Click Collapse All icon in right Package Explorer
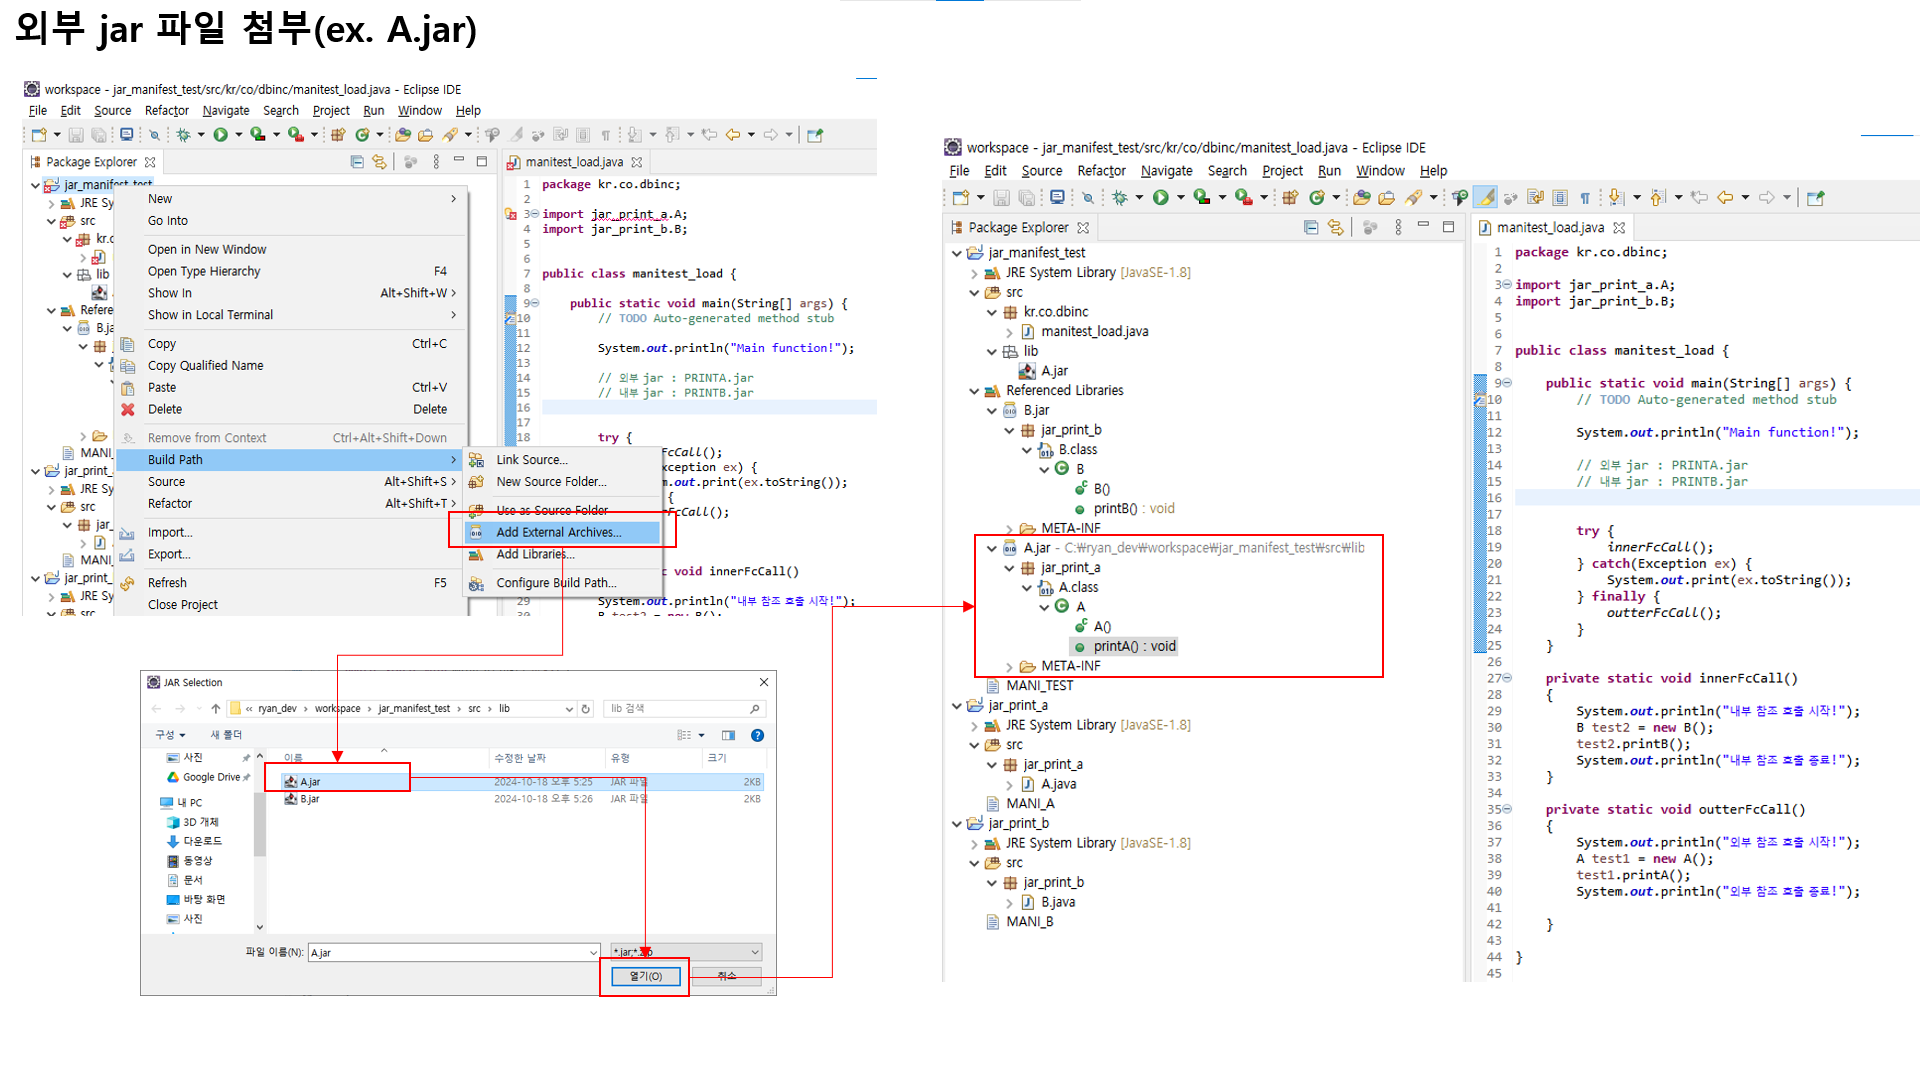The image size is (1920, 1080). (1310, 228)
